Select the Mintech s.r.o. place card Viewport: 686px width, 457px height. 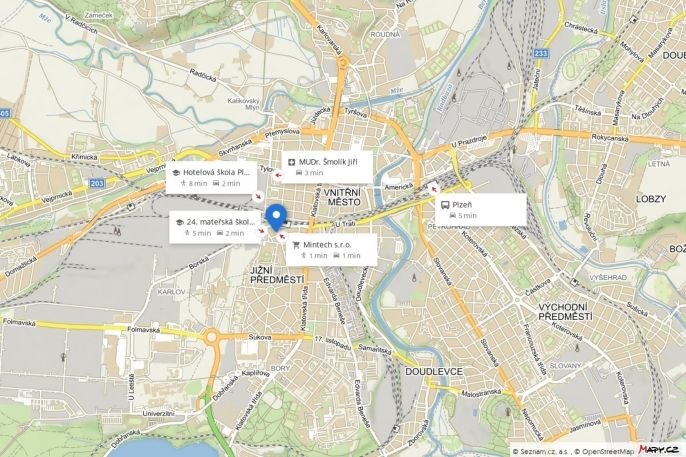331,250
